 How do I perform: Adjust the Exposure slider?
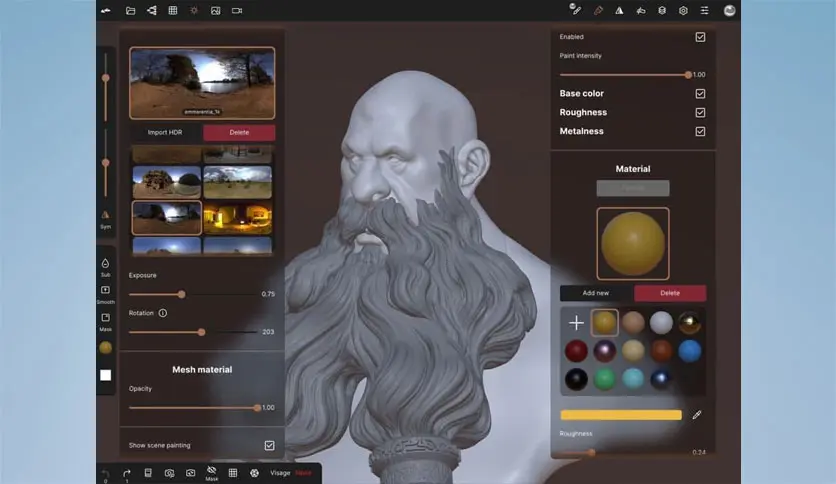pyautogui.click(x=193, y=294)
